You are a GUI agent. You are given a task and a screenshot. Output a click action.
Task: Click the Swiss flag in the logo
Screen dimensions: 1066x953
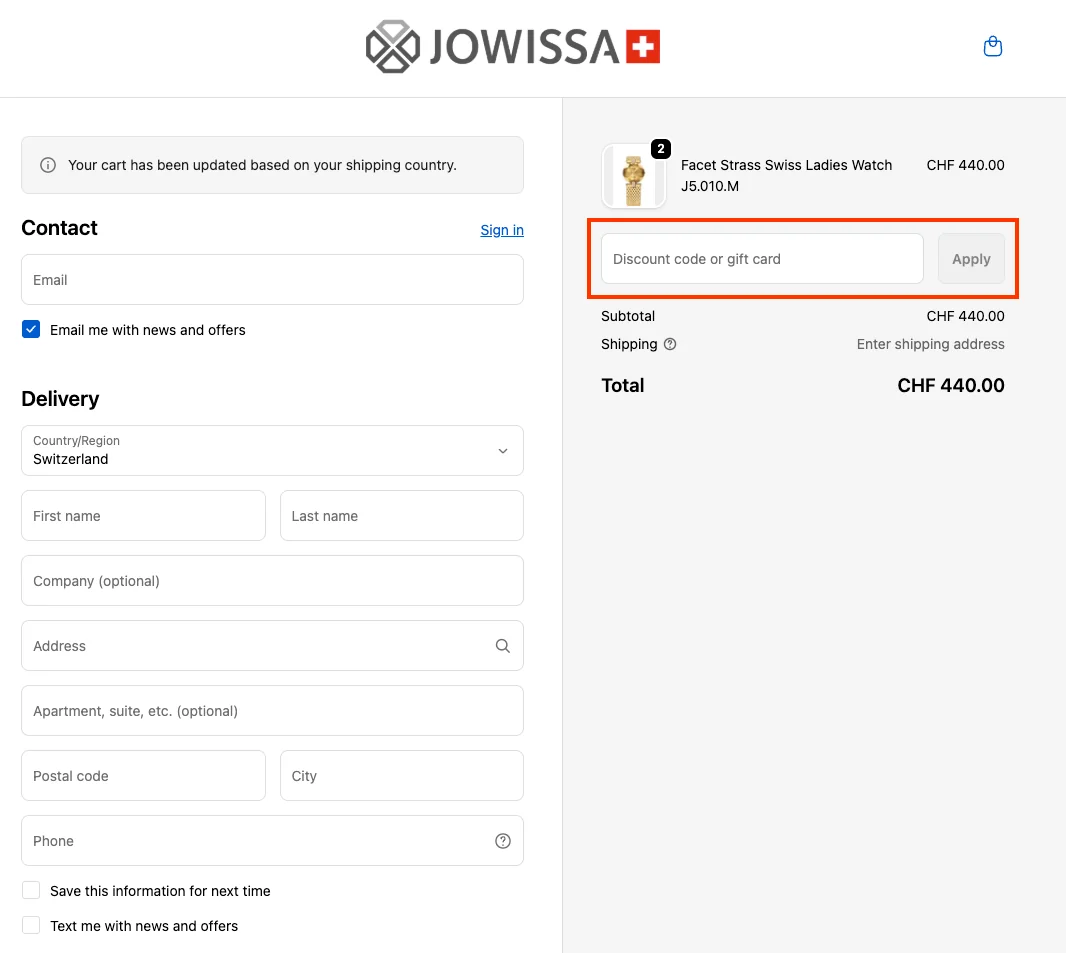click(x=644, y=45)
